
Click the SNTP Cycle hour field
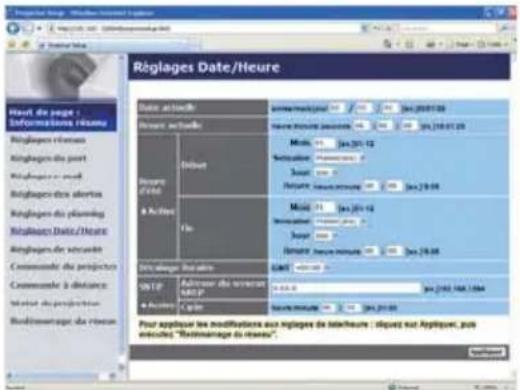328,308
